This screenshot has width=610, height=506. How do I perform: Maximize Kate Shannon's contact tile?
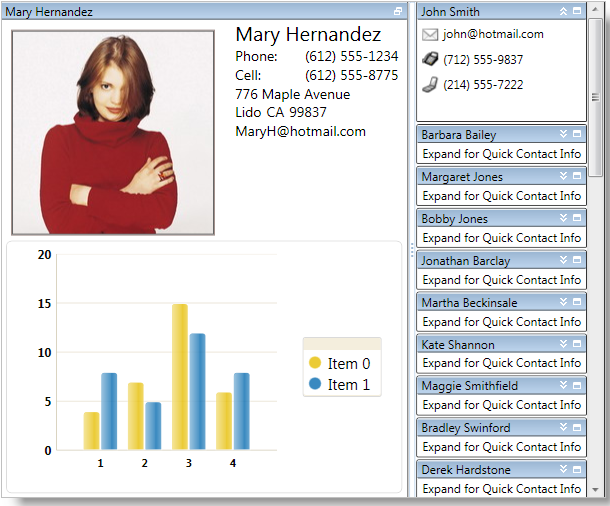pos(577,344)
